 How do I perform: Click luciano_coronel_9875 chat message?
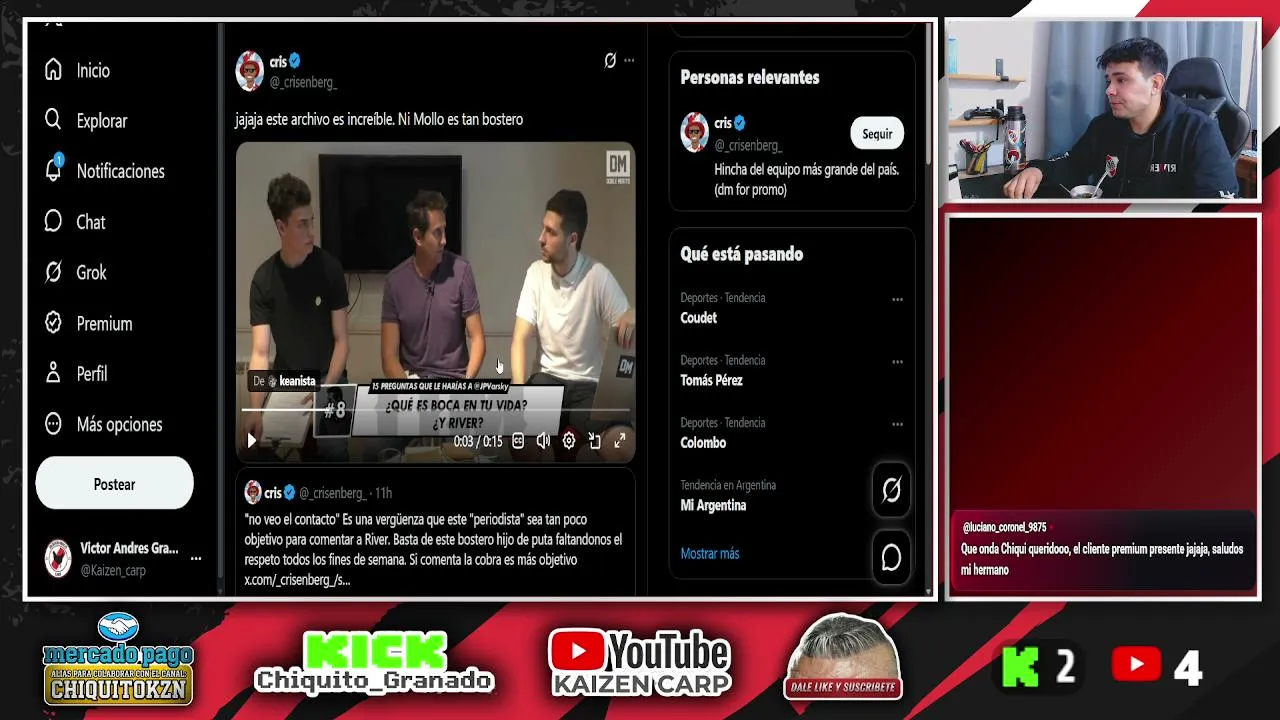[x=1102, y=551]
